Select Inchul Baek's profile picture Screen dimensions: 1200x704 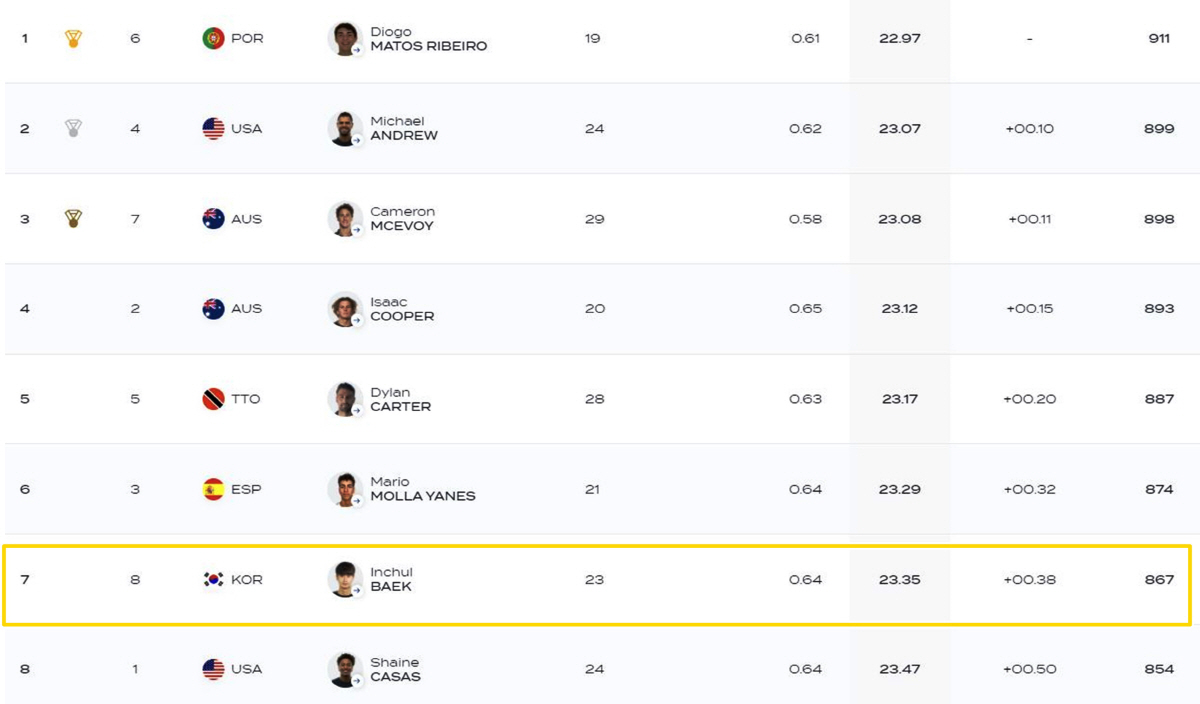(x=345, y=580)
